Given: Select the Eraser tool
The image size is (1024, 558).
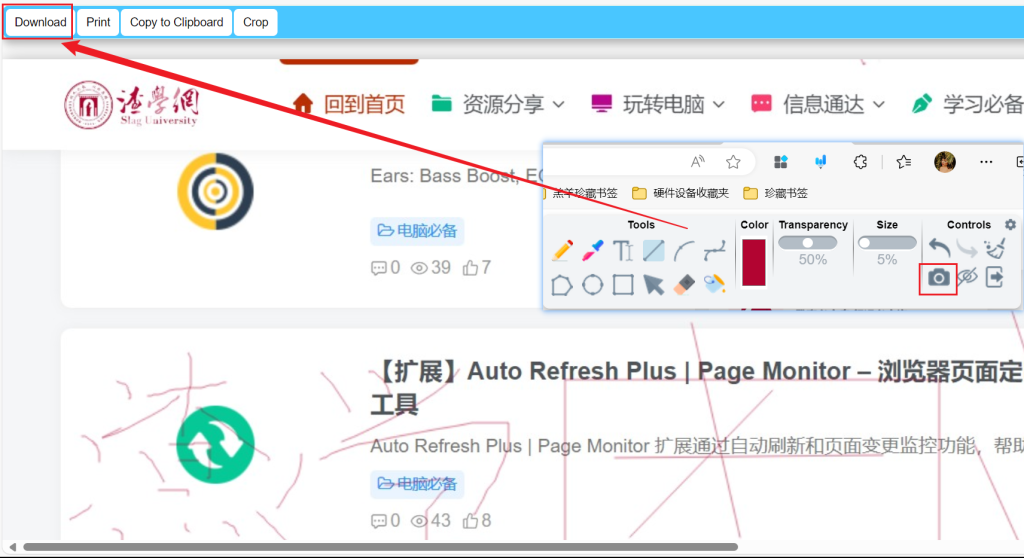Looking at the screenshot, I should point(684,285).
